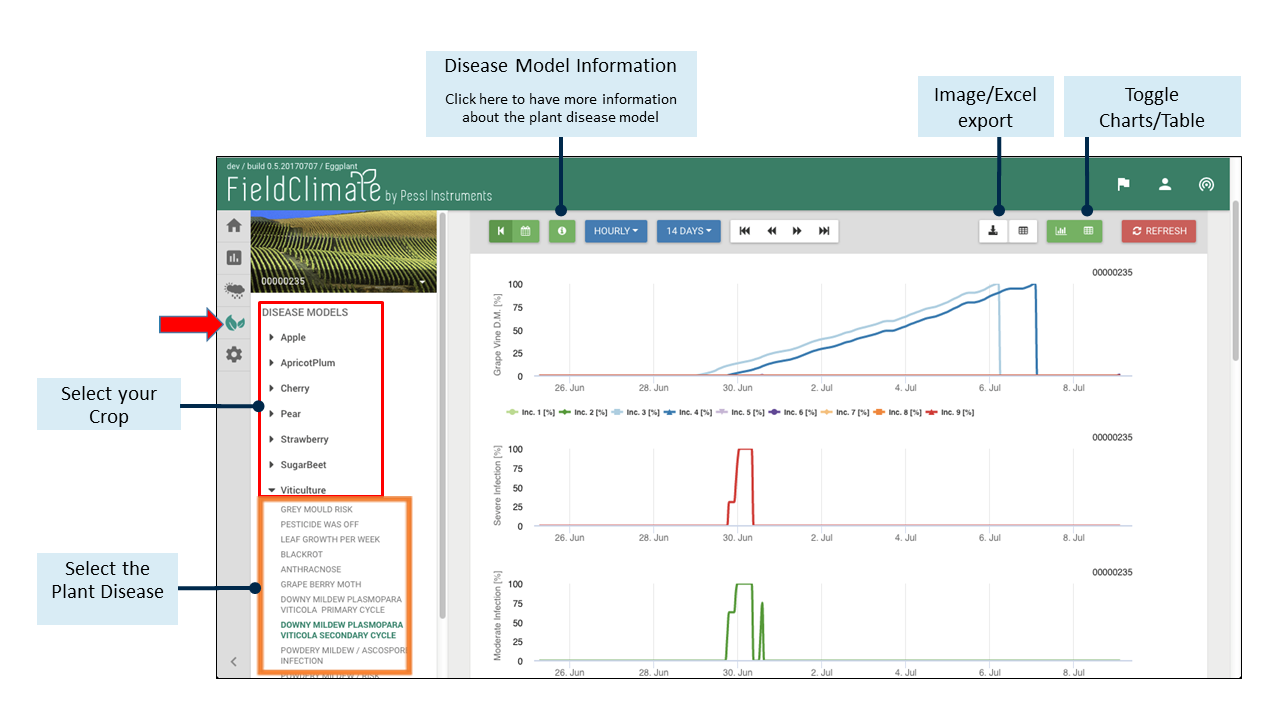Jump to the latest period with skip-forward icon

(824, 231)
